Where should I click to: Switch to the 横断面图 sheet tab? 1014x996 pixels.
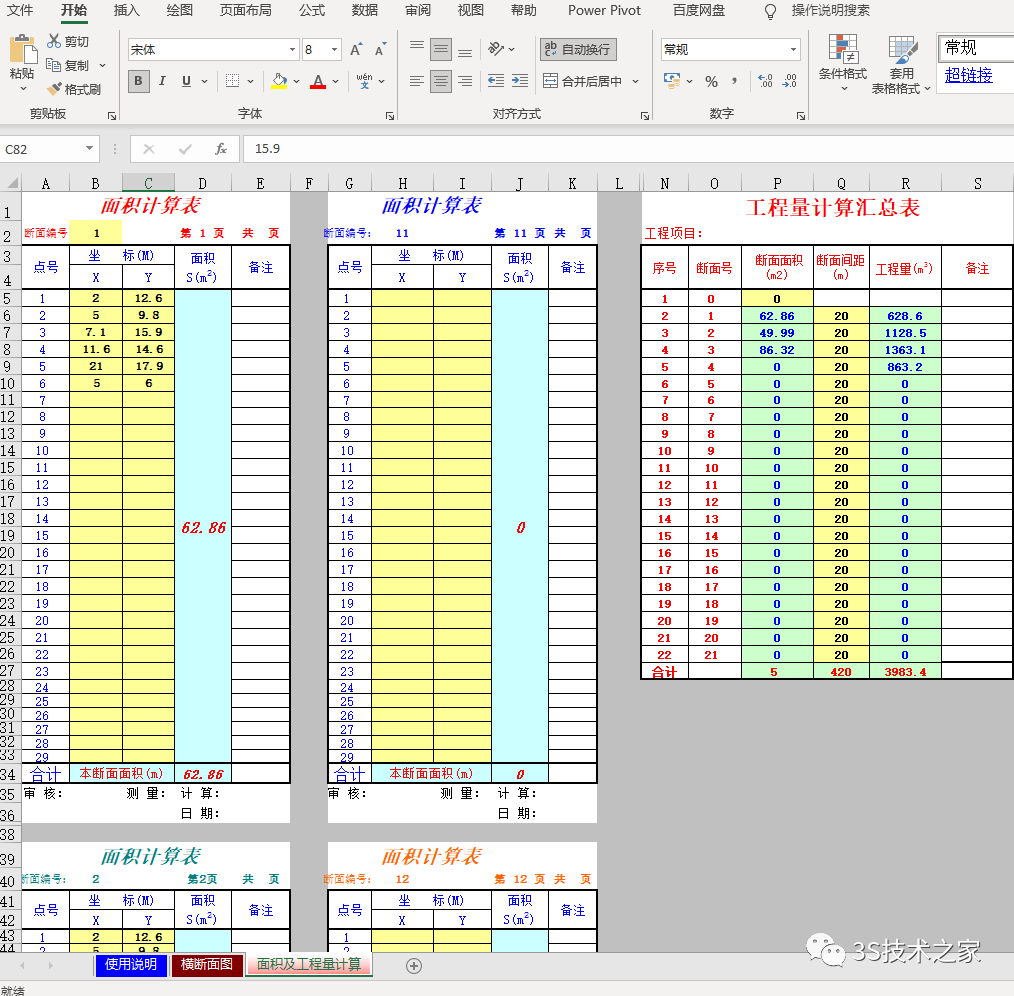point(207,964)
